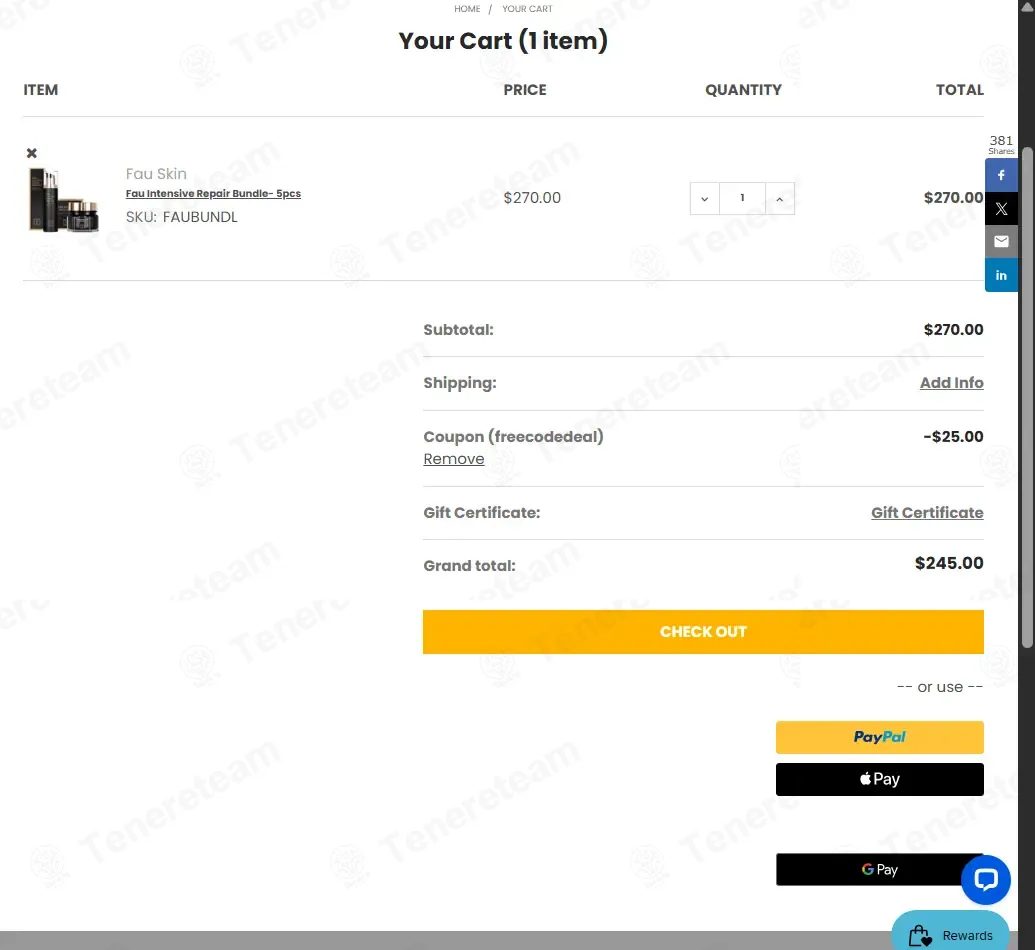
Task: Remove the freecodedeal coupon
Action: point(453,459)
